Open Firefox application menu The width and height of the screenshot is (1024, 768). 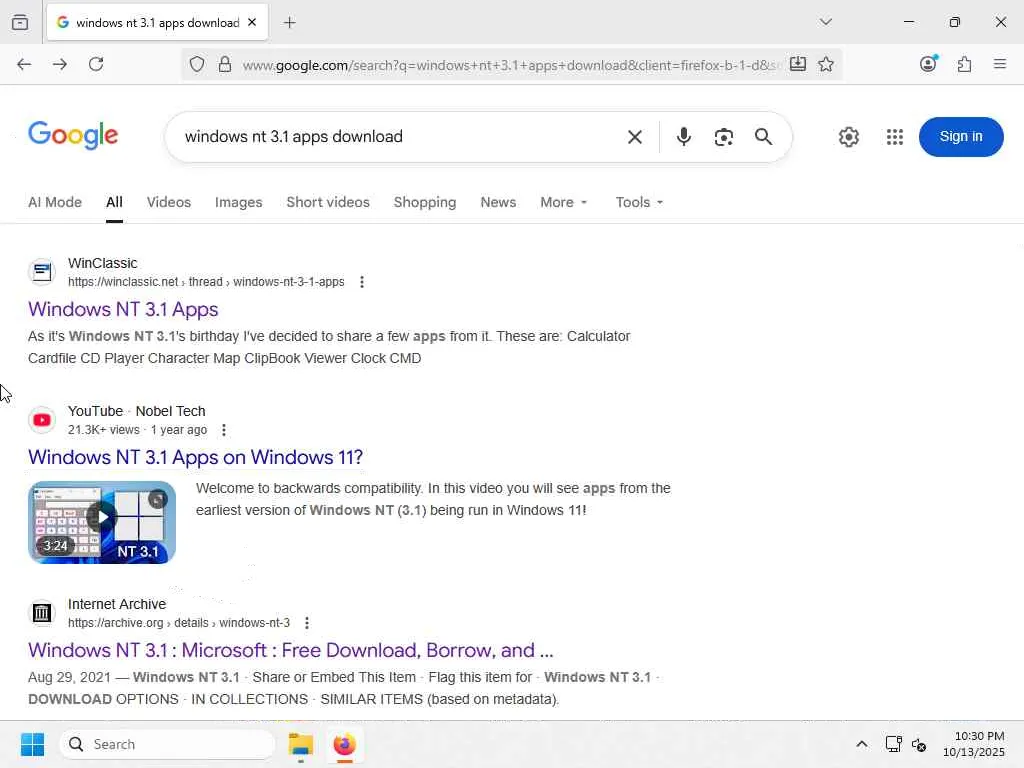pos(999,64)
